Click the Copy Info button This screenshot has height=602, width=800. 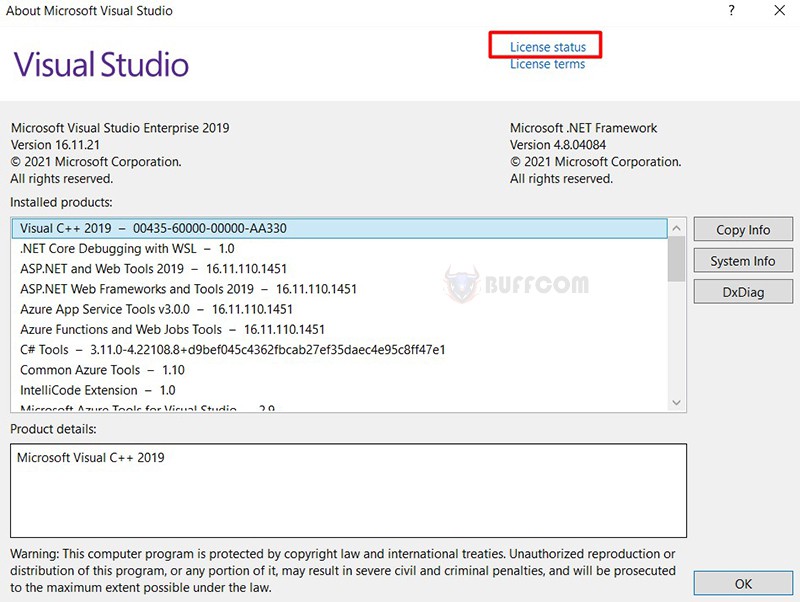click(x=742, y=229)
